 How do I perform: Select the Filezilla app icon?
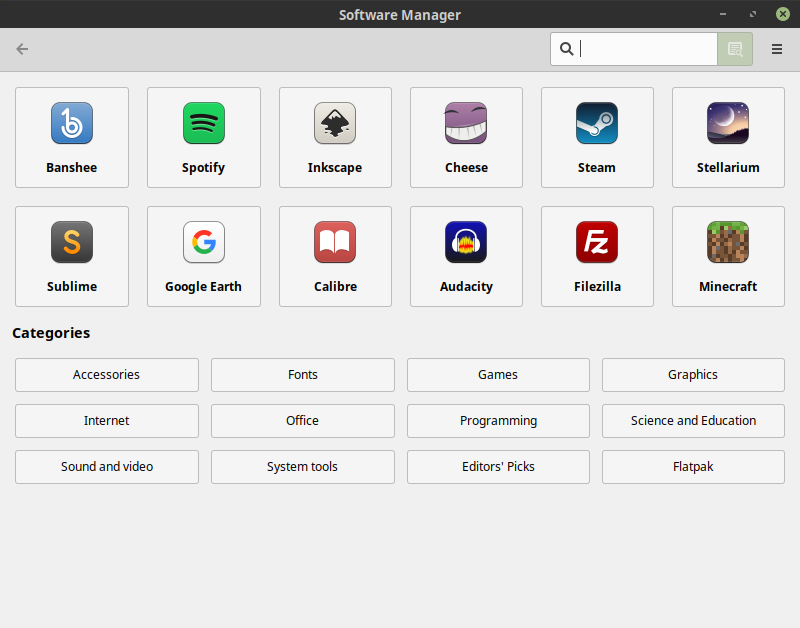596,242
